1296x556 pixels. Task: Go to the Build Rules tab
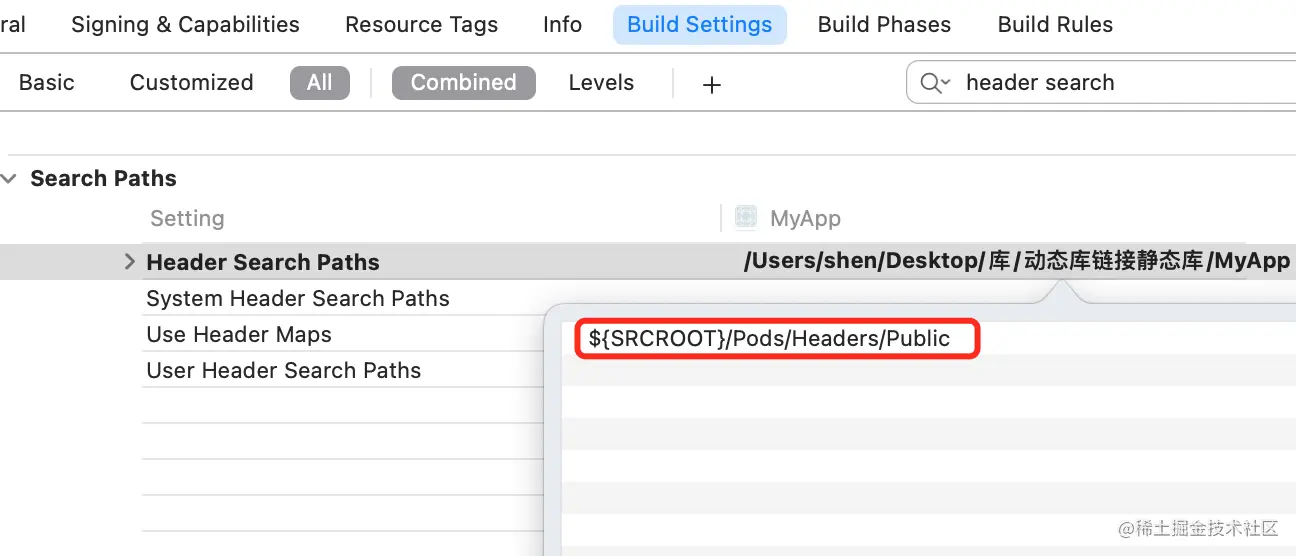[x=1055, y=25]
